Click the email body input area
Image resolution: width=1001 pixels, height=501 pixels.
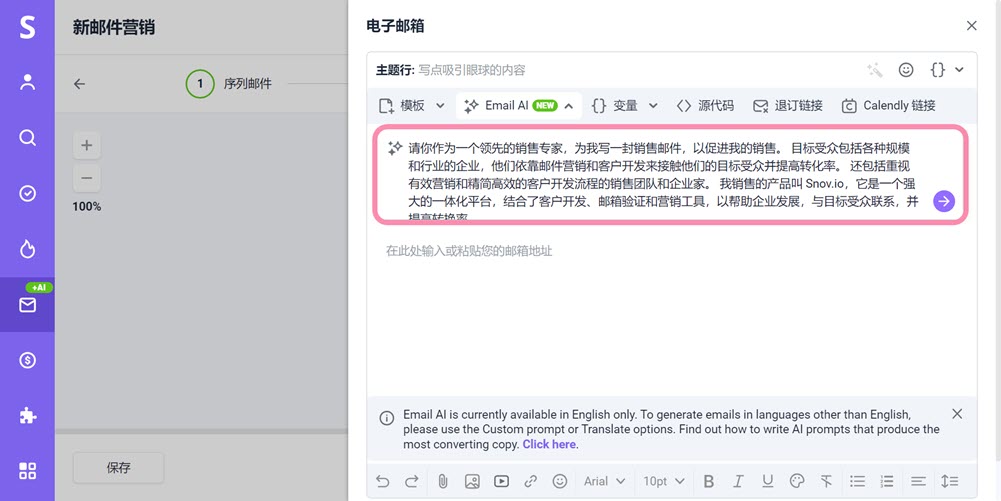pos(672,313)
